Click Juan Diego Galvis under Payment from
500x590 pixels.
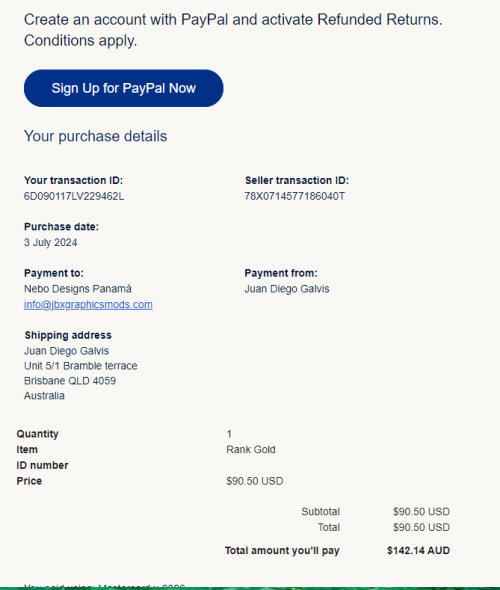tap(287, 289)
